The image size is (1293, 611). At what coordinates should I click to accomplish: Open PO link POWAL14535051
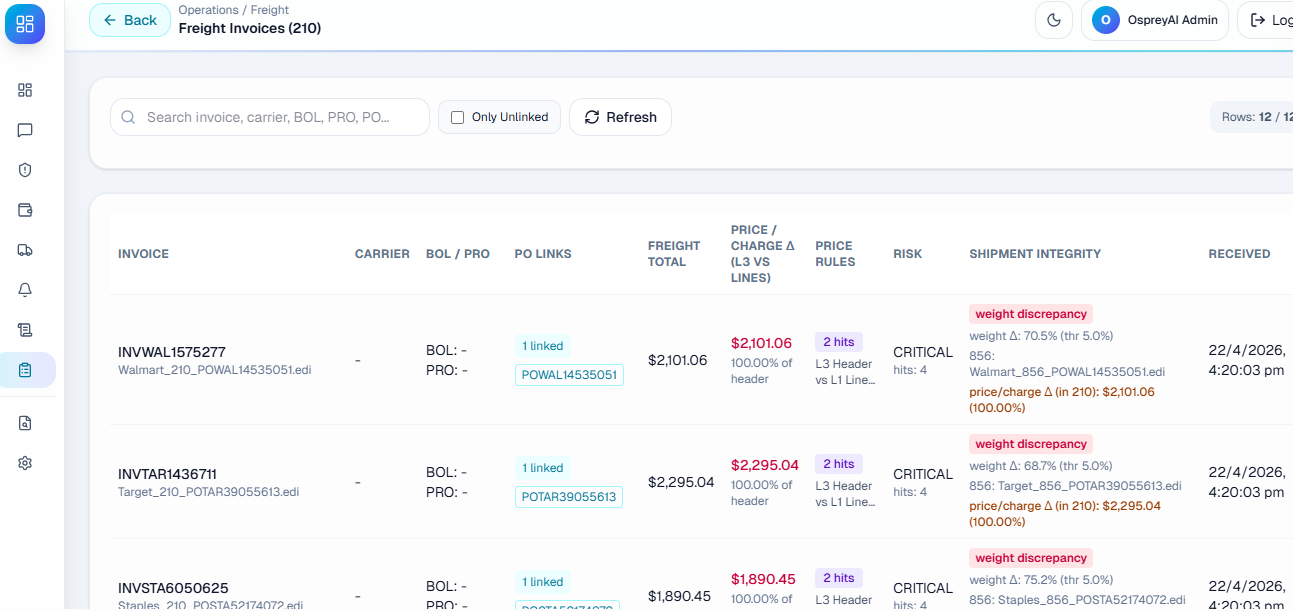coord(570,375)
